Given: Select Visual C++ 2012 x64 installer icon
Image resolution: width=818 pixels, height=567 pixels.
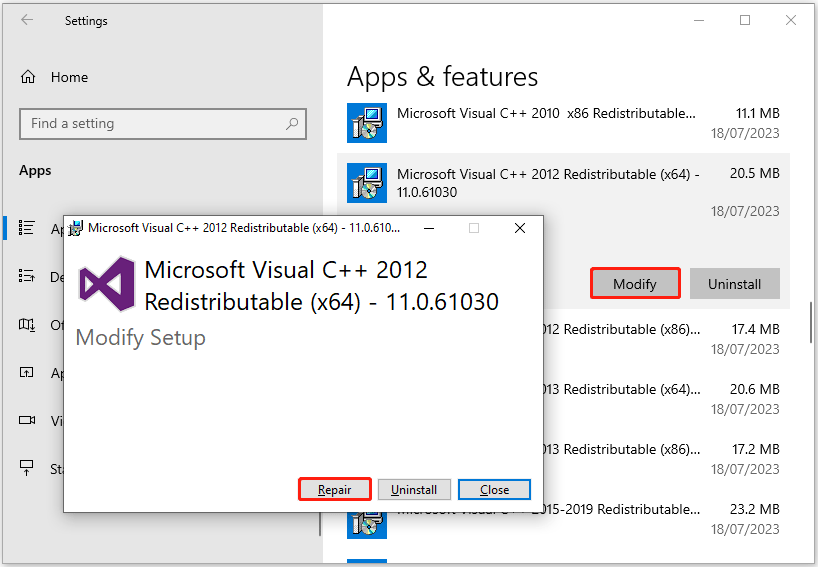Looking at the screenshot, I should 367,183.
